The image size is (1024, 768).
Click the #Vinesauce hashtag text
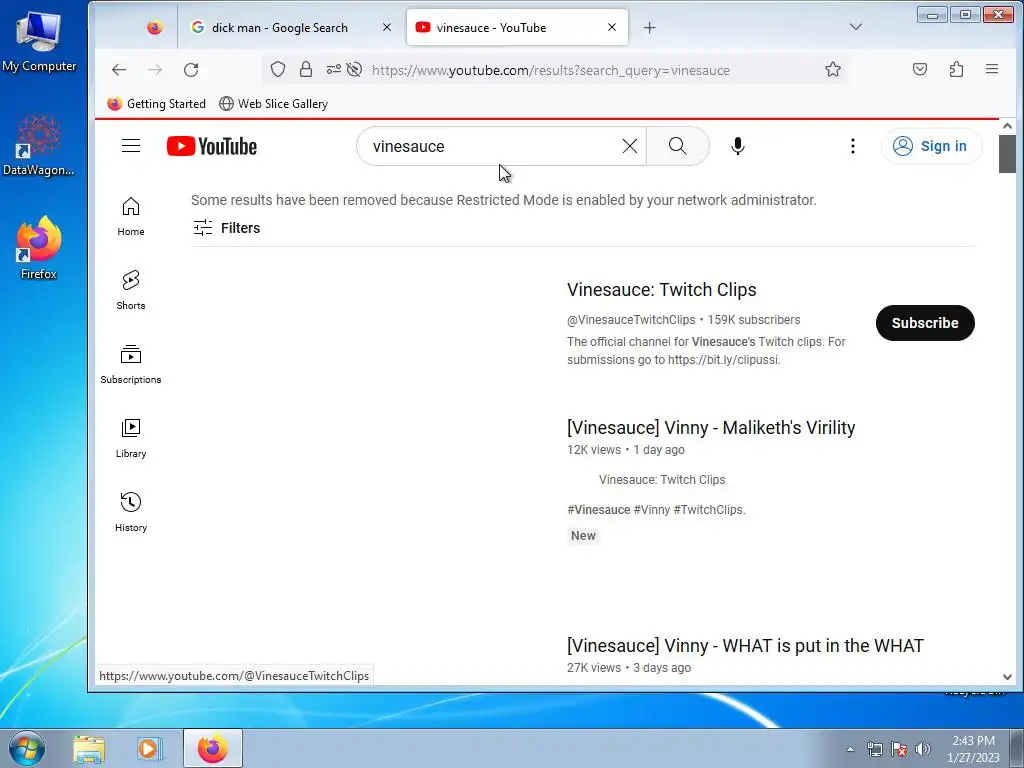coord(598,509)
